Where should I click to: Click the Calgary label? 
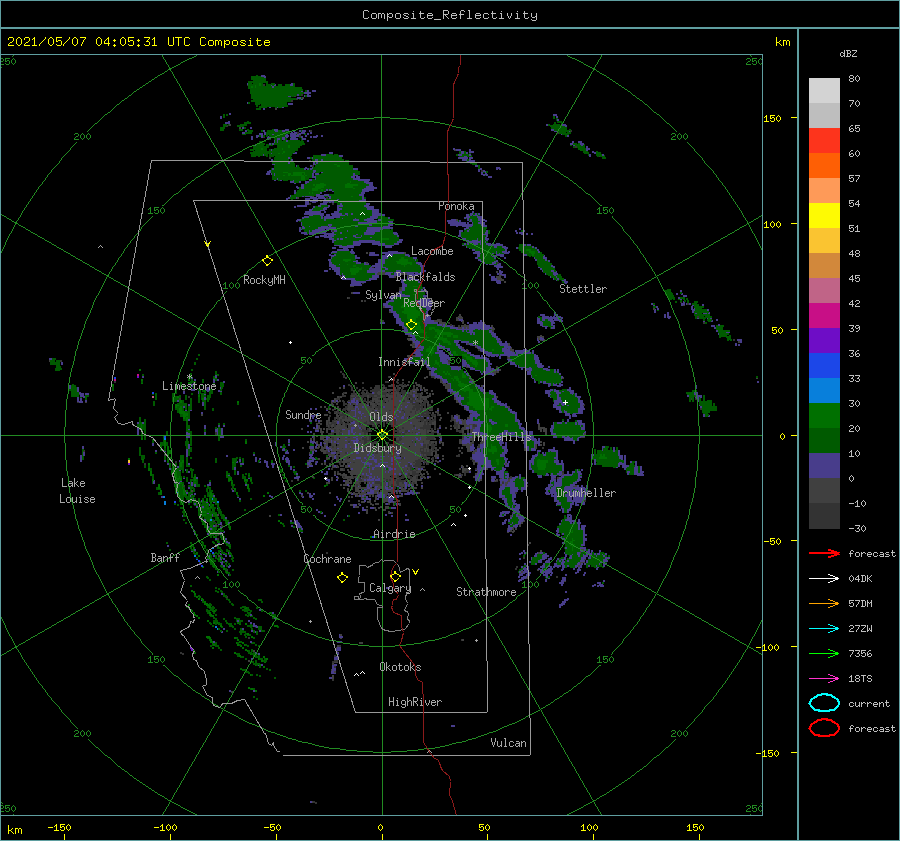pyautogui.click(x=390, y=588)
